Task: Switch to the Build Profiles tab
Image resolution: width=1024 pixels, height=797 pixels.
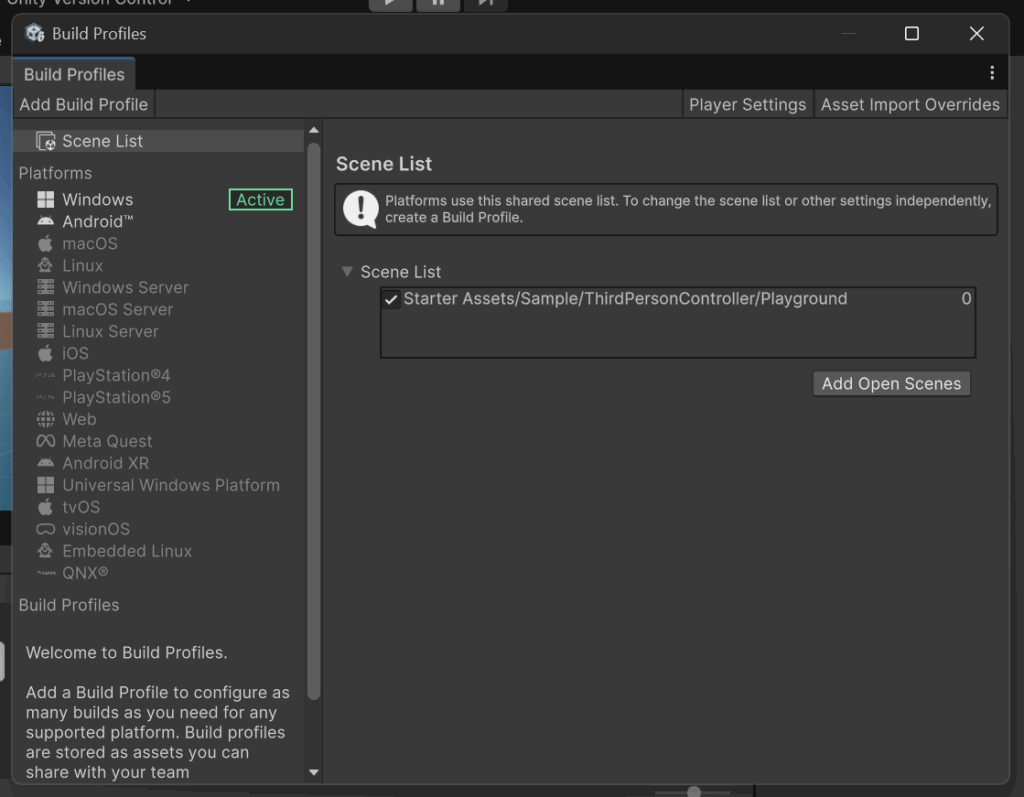Action: (74, 74)
